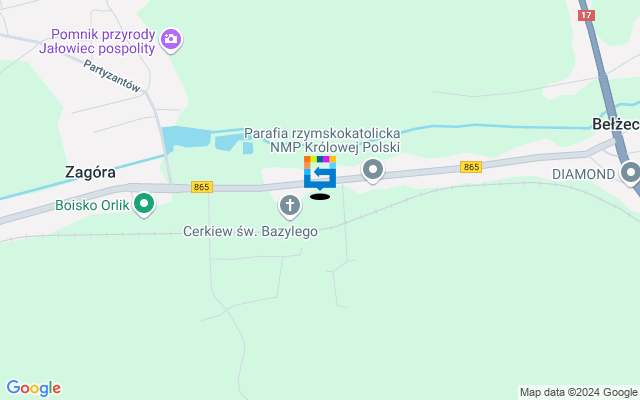Select the green Boisko Orlik pin
Image resolution: width=640 pixels, height=400 pixels.
pos(144,204)
